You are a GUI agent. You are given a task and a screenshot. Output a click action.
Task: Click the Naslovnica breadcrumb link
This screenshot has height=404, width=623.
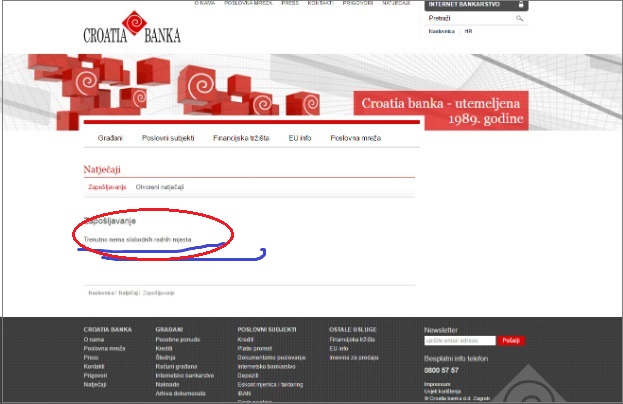tap(101, 293)
